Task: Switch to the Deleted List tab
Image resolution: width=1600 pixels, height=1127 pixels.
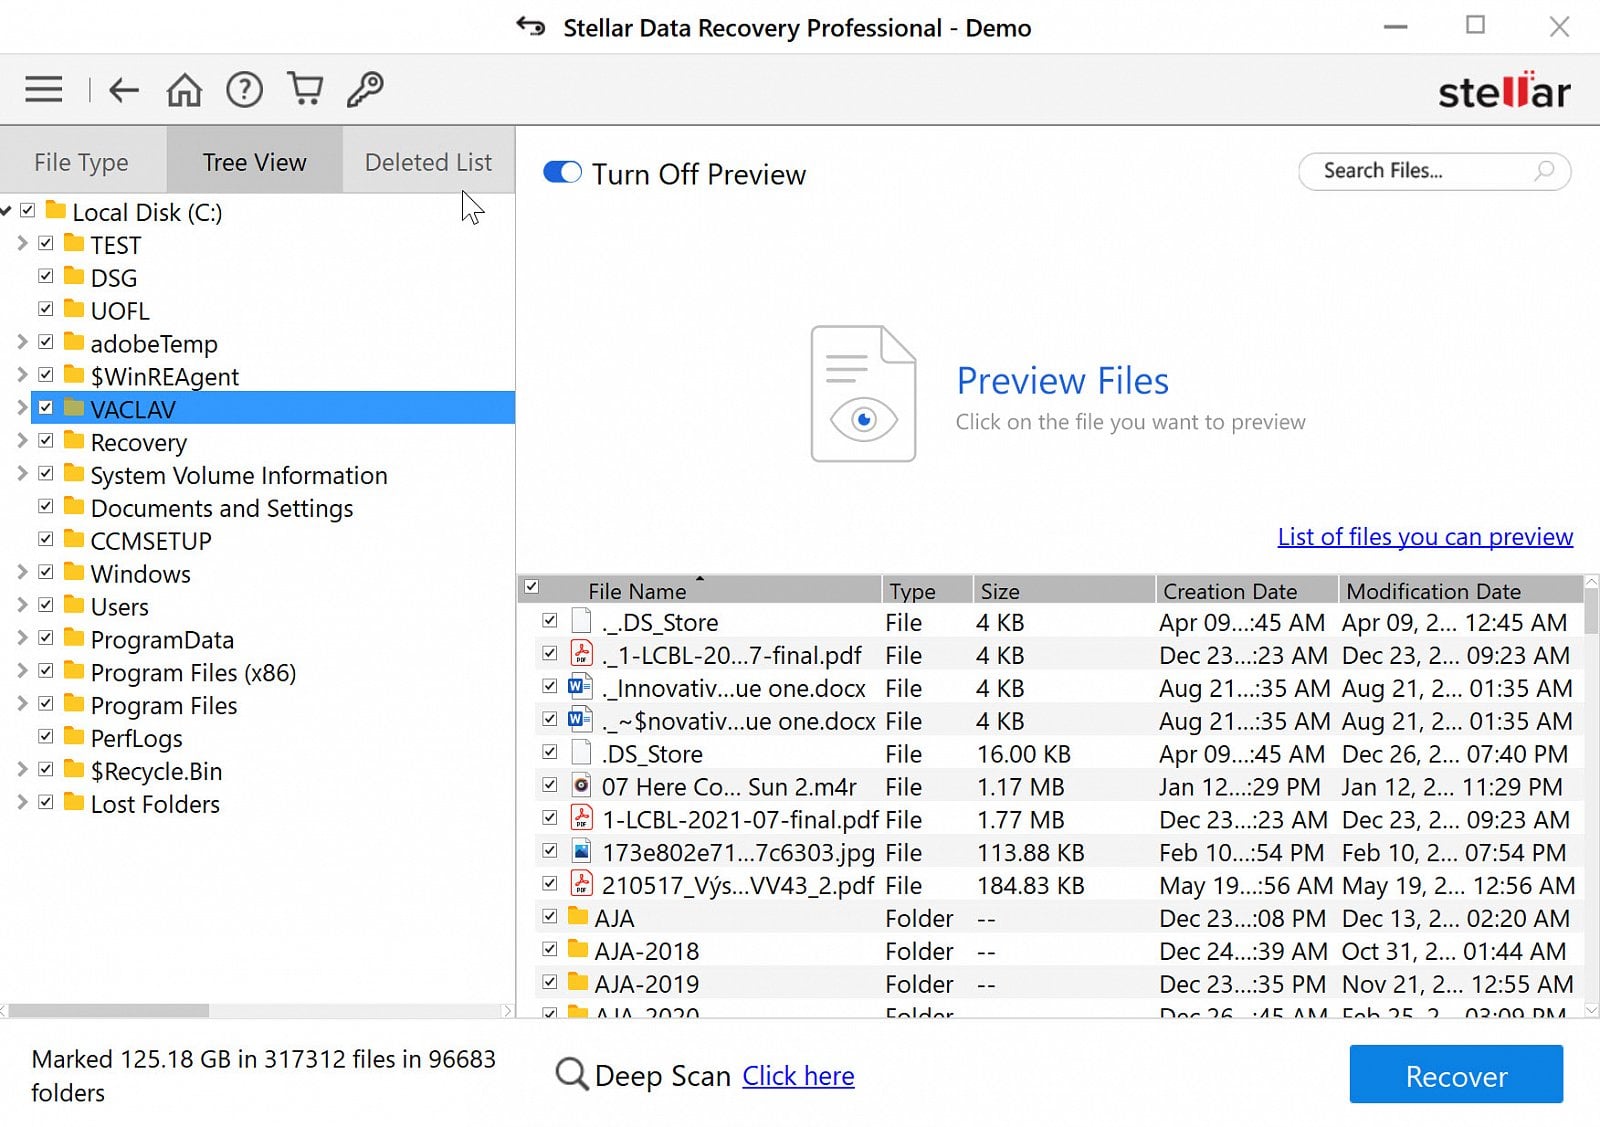Action: (429, 161)
